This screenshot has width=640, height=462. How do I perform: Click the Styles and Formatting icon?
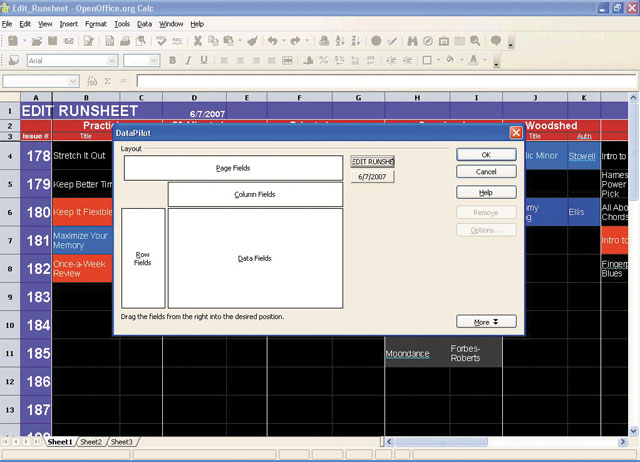14,60
